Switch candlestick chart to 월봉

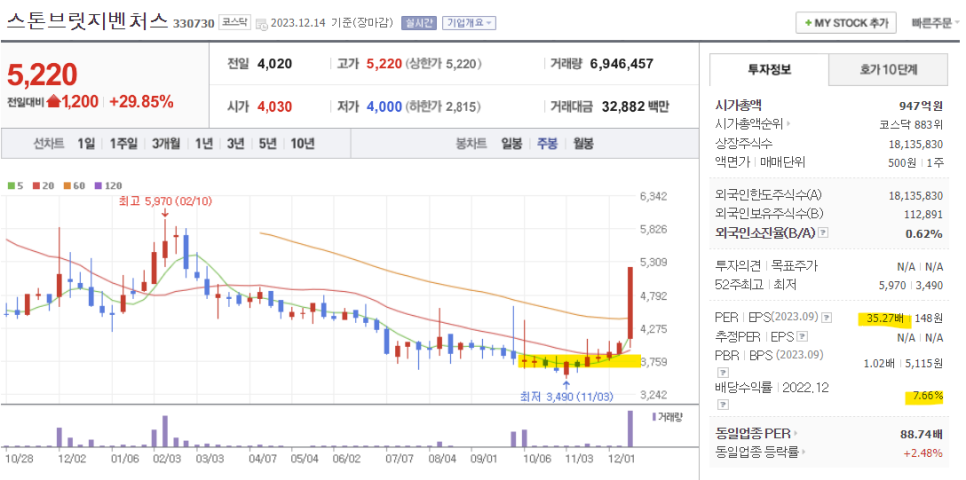(583, 144)
